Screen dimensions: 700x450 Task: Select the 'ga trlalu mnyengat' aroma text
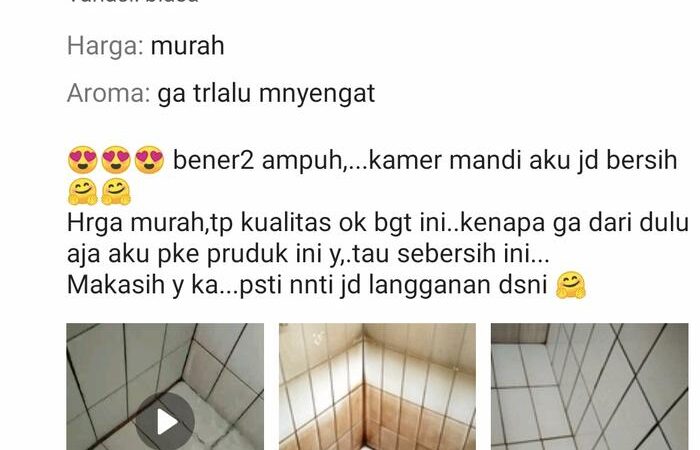[x=266, y=94]
